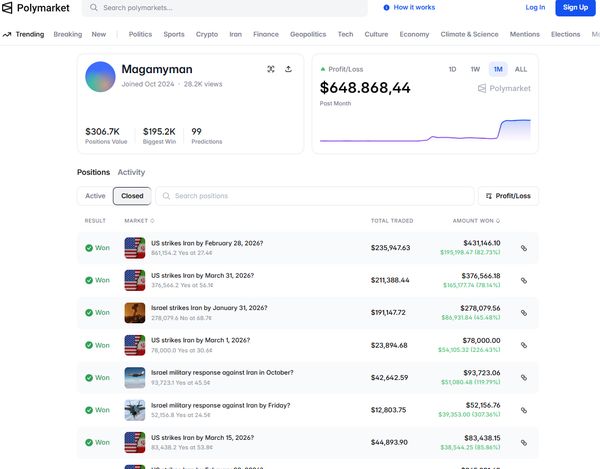Open US strikes Iran by March 31 market
Viewport: 600px width, 469px height.
[202, 276]
